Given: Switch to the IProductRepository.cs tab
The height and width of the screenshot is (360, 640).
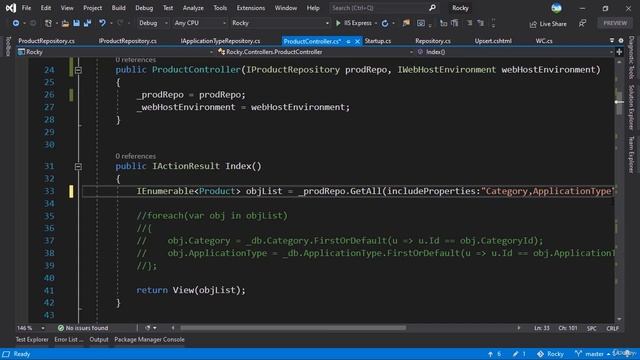Looking at the screenshot, I should click(x=128, y=41).
